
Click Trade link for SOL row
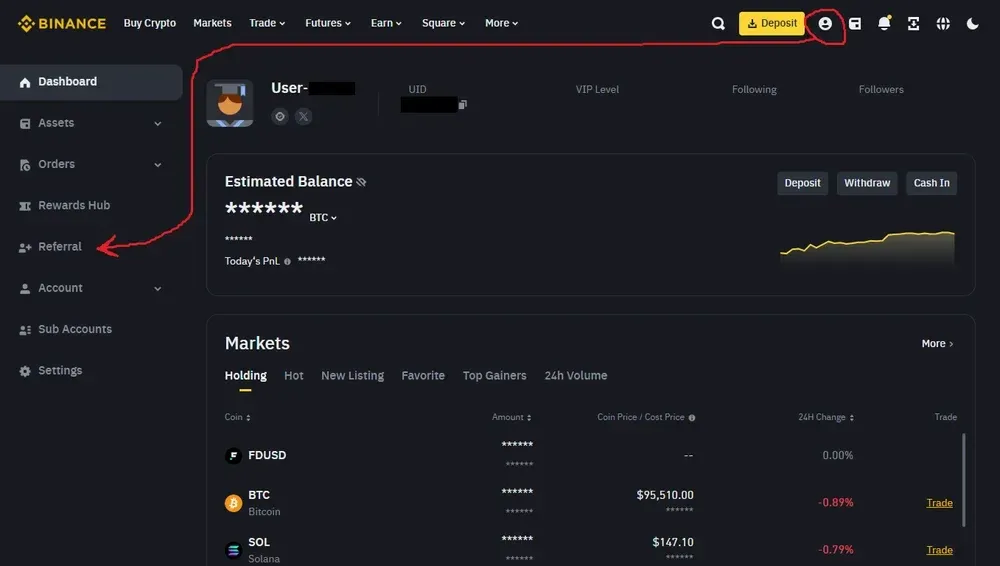(x=939, y=550)
